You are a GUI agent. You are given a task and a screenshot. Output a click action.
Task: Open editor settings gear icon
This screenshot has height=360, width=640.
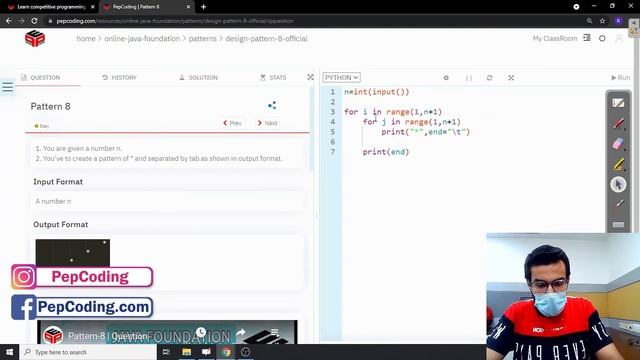coord(446,78)
